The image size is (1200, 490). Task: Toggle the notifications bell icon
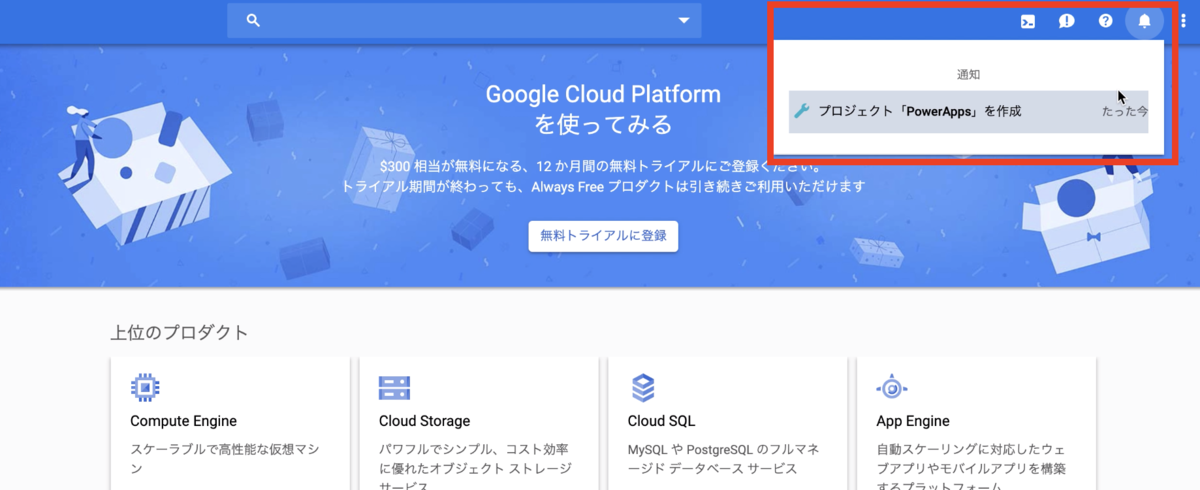[x=1145, y=21]
